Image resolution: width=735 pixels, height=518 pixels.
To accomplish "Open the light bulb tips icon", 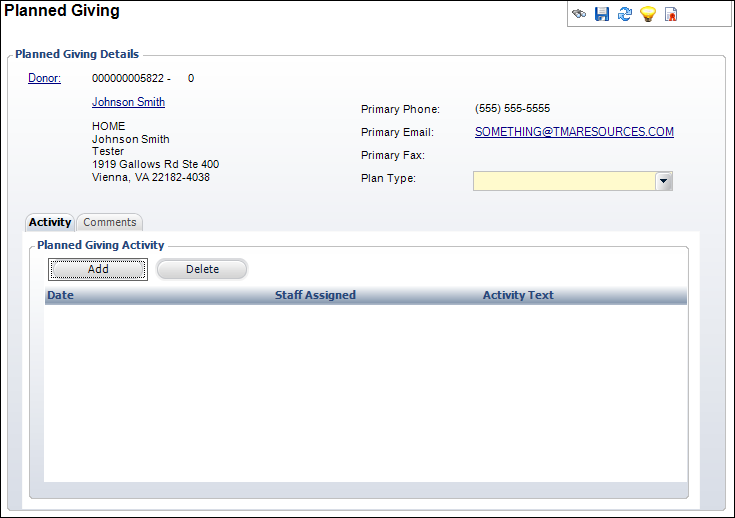I will [x=648, y=14].
